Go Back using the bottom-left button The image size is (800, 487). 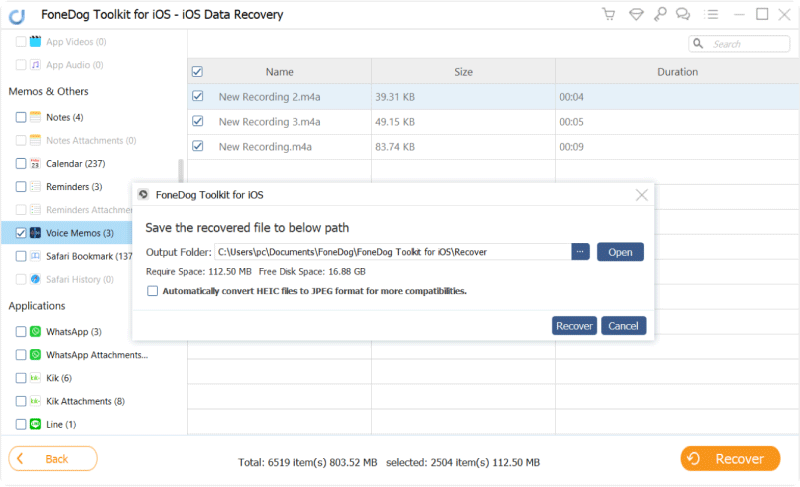[53, 459]
